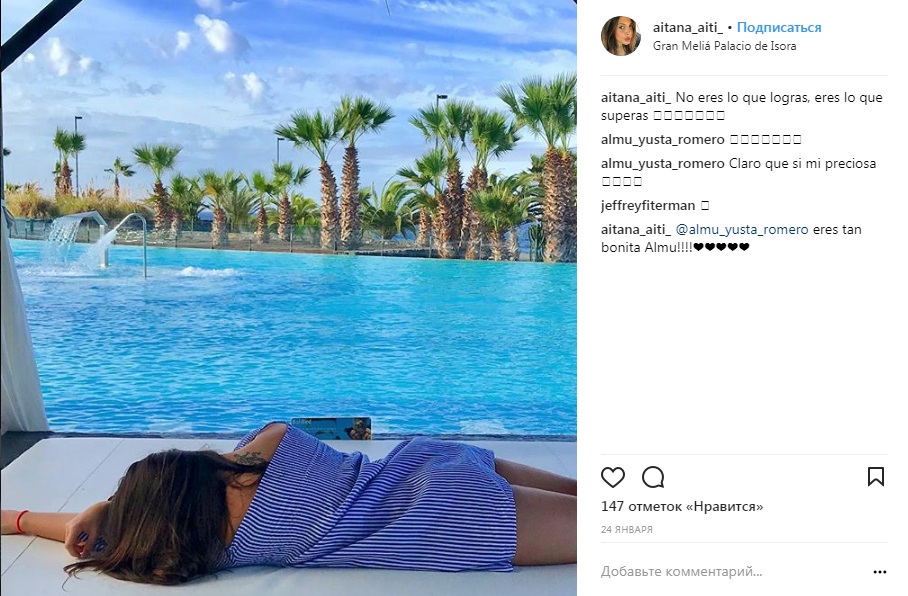908x596 pixels.
Task: Click the Подписаться follow link
Action: [779, 27]
